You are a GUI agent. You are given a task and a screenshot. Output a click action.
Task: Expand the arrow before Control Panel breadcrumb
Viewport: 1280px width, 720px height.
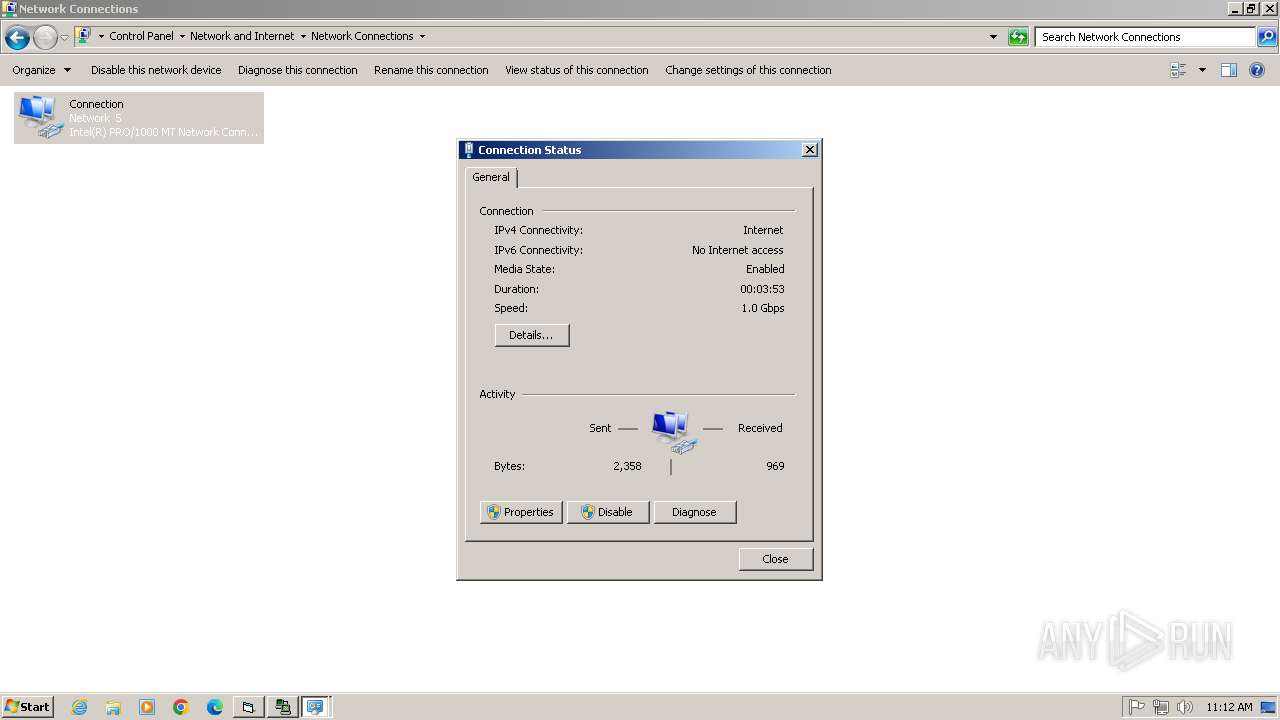pos(101,37)
